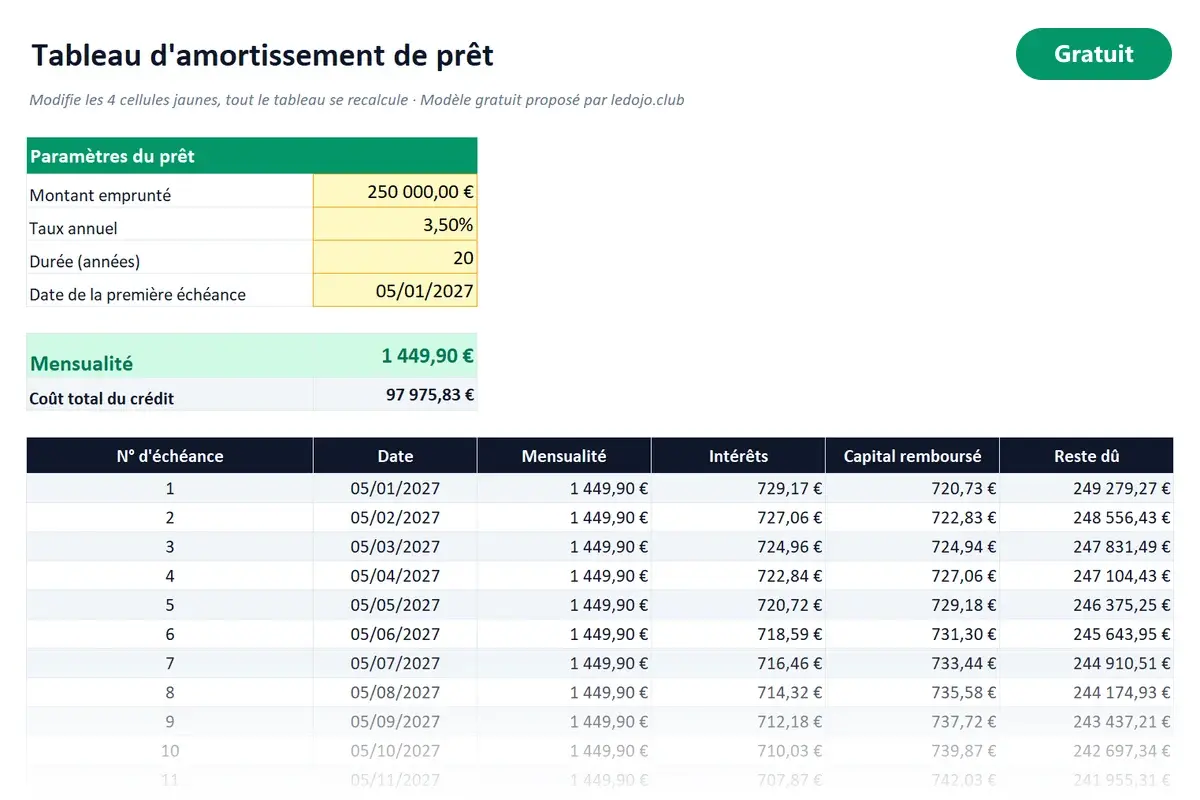Select the date cell 05/01/2027 in row 1
This screenshot has width=1200, height=800.
(x=395, y=488)
